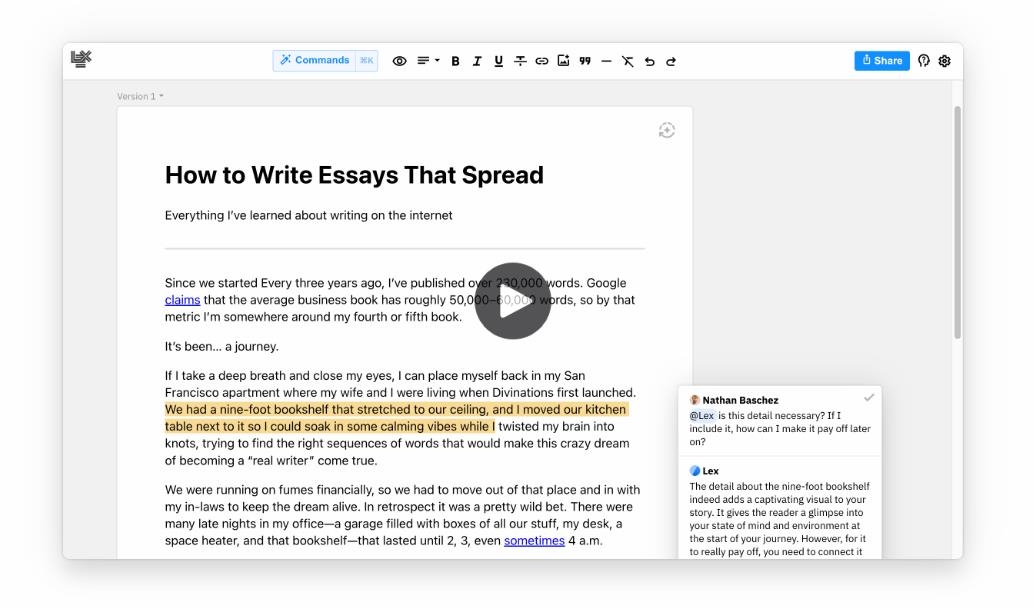Click the document vertical scrollbar
The width and height of the screenshot is (1033, 609).
point(957,222)
